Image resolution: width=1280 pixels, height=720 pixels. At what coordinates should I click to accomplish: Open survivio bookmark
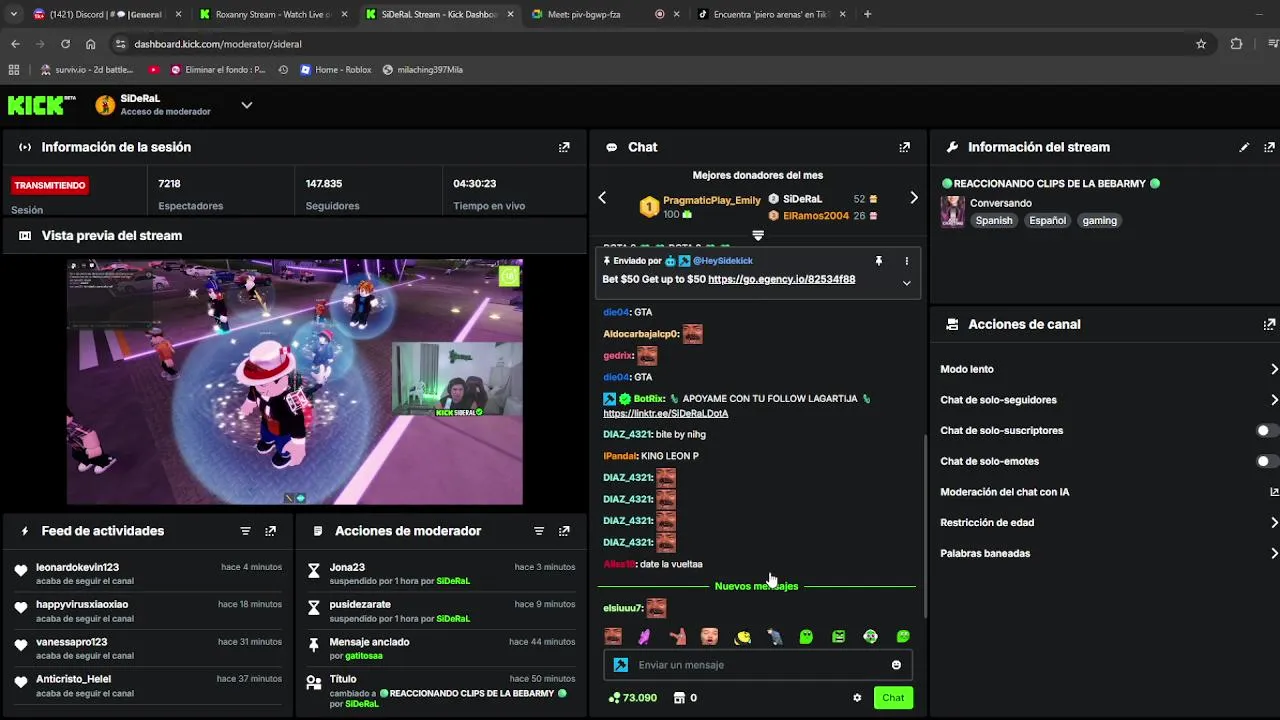tap(87, 70)
